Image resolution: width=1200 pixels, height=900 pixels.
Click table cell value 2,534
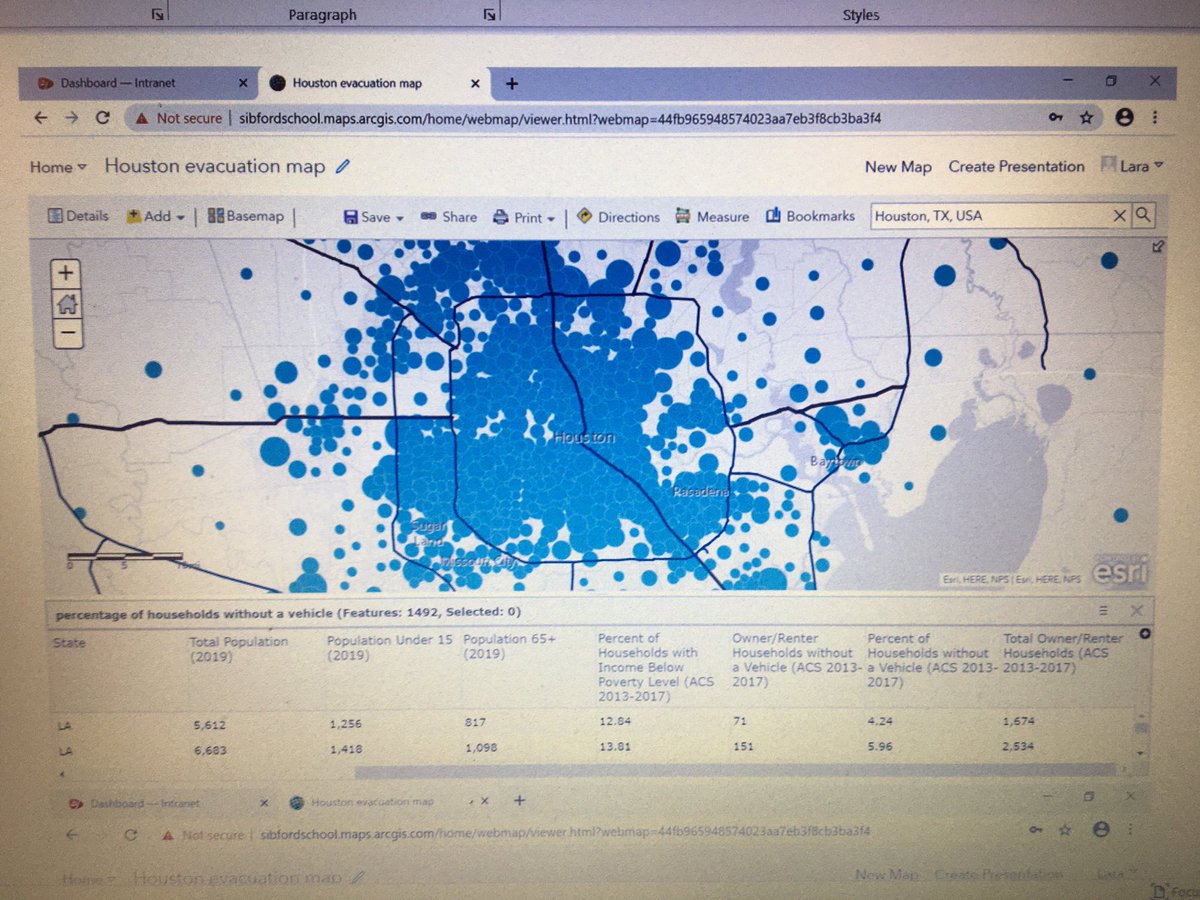[1019, 745]
